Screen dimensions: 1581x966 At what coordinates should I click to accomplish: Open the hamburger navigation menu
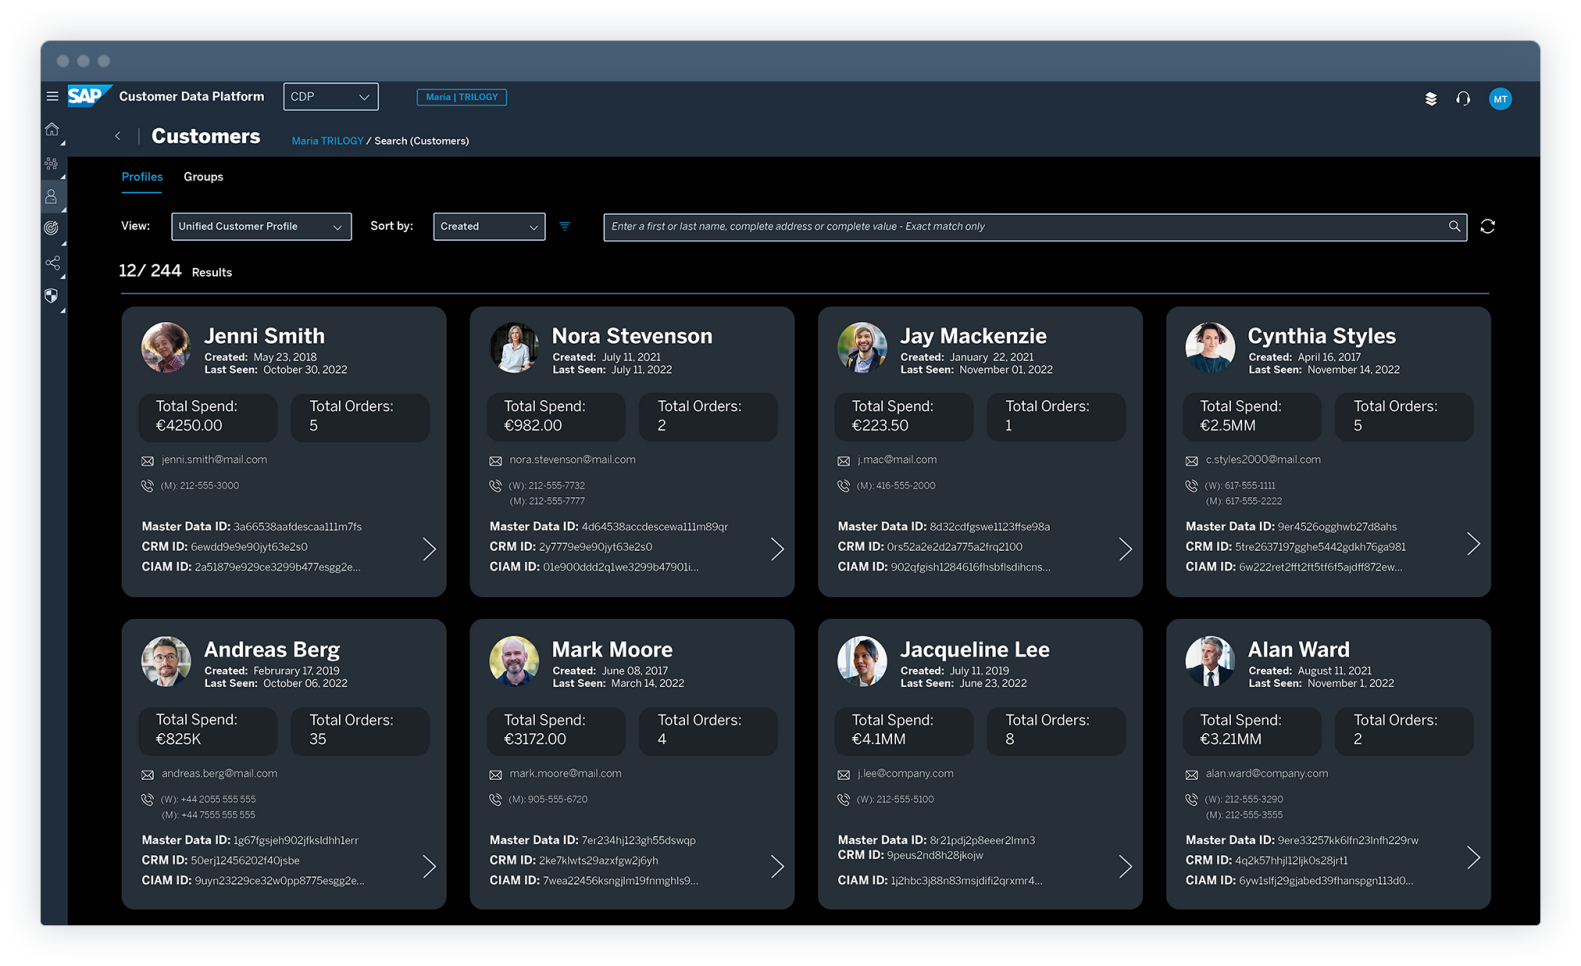[x=52, y=97]
